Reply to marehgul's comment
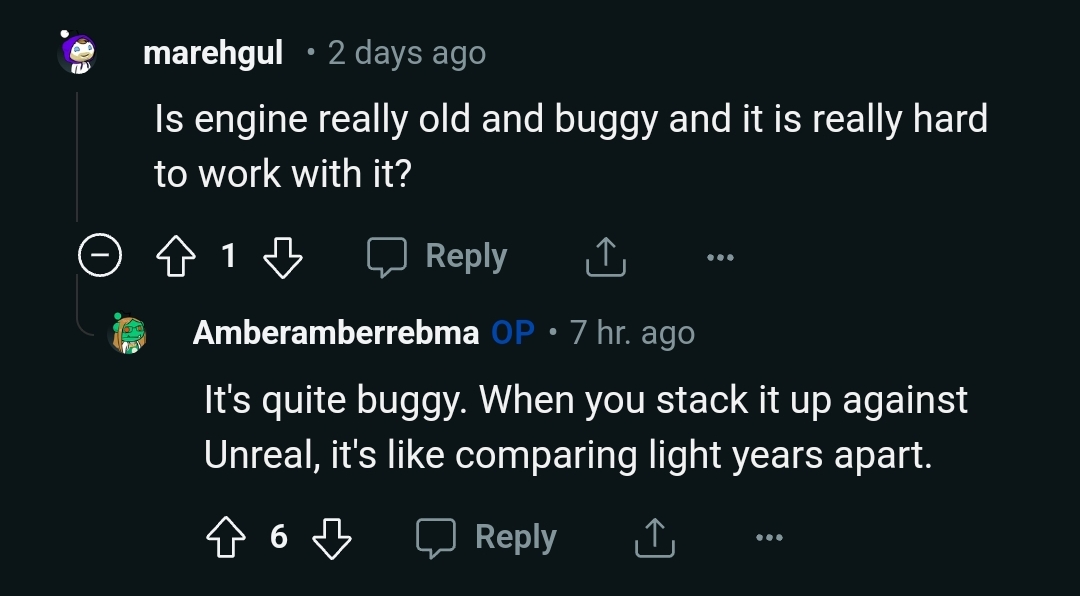 click(x=437, y=257)
